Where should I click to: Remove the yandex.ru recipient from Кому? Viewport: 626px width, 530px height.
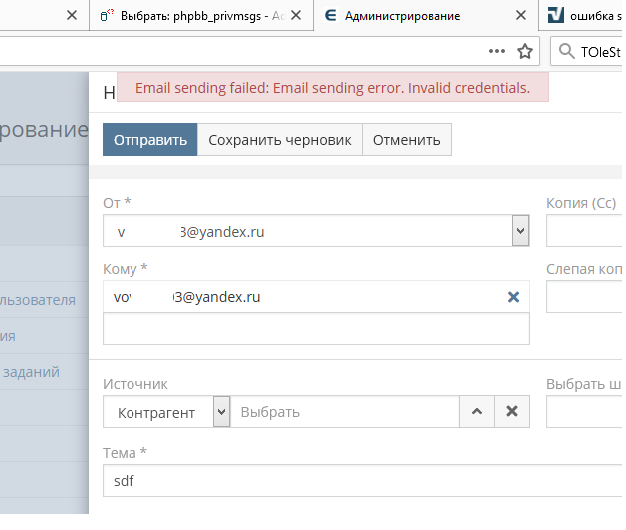(513, 297)
